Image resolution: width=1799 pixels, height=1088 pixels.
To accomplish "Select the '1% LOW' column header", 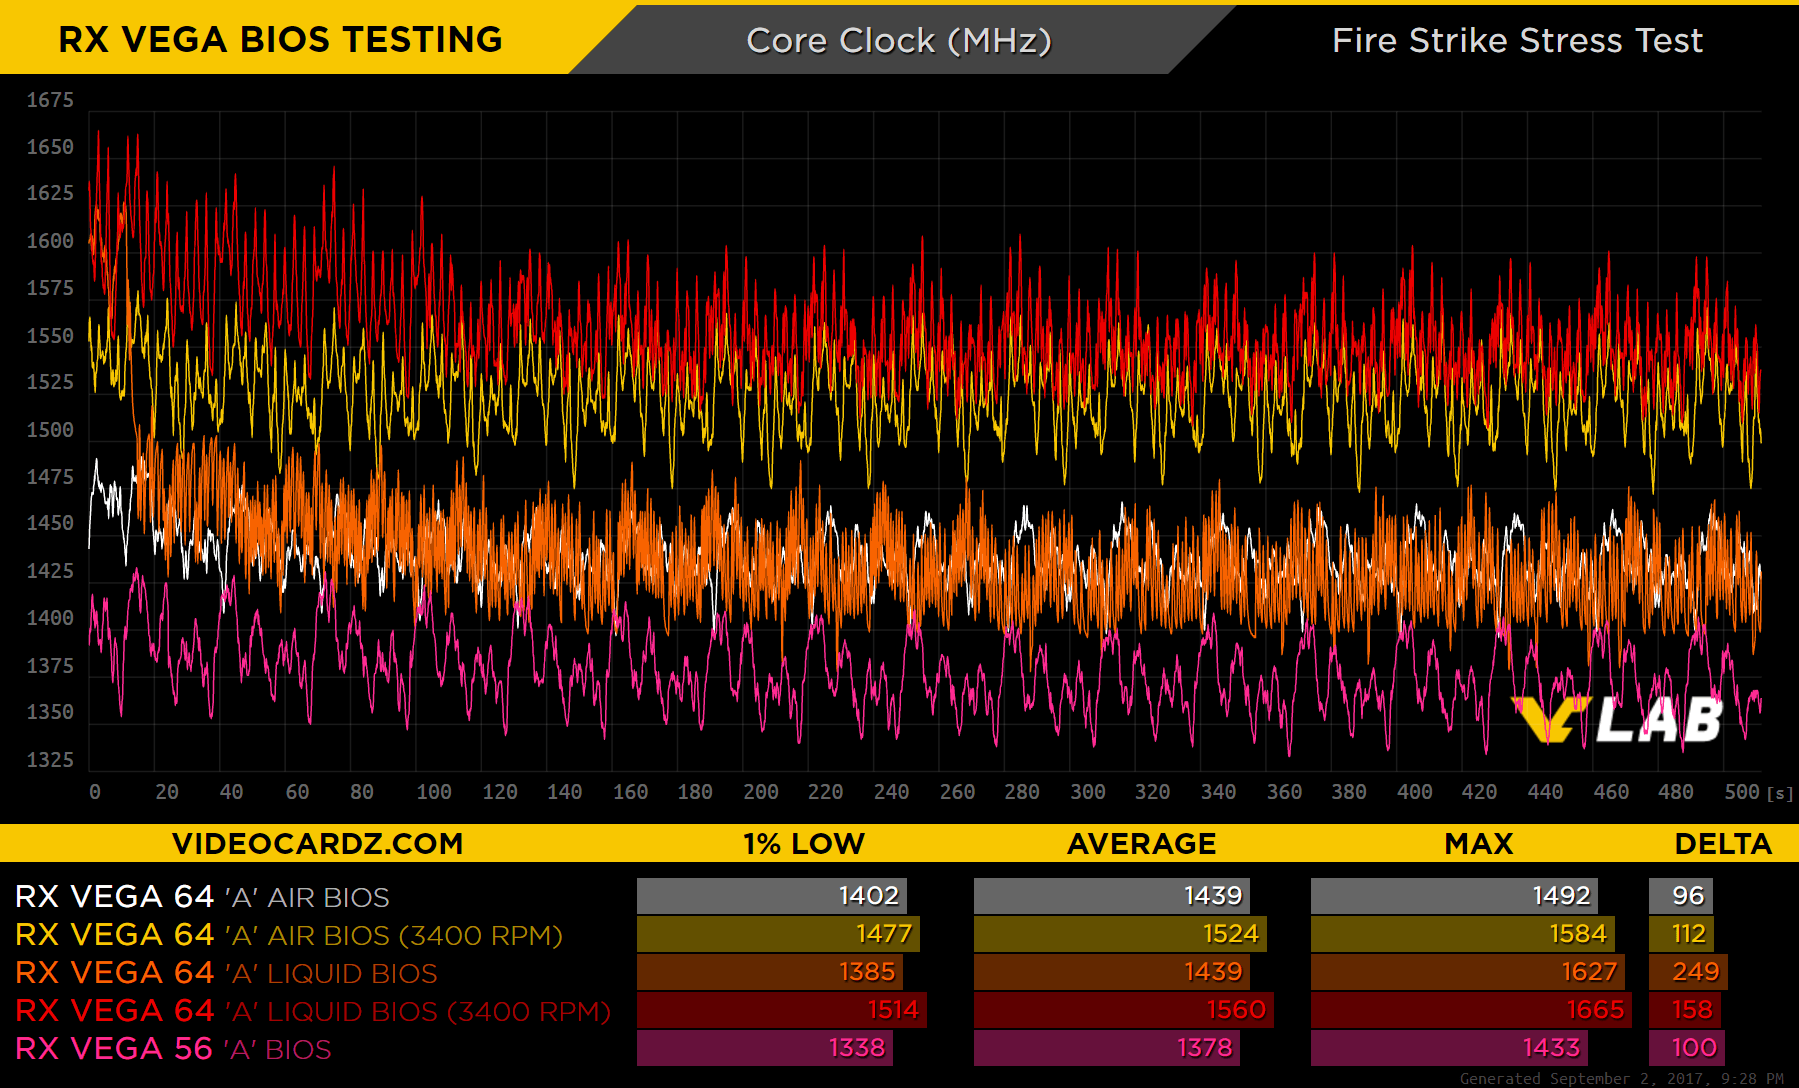I will click(x=804, y=844).
